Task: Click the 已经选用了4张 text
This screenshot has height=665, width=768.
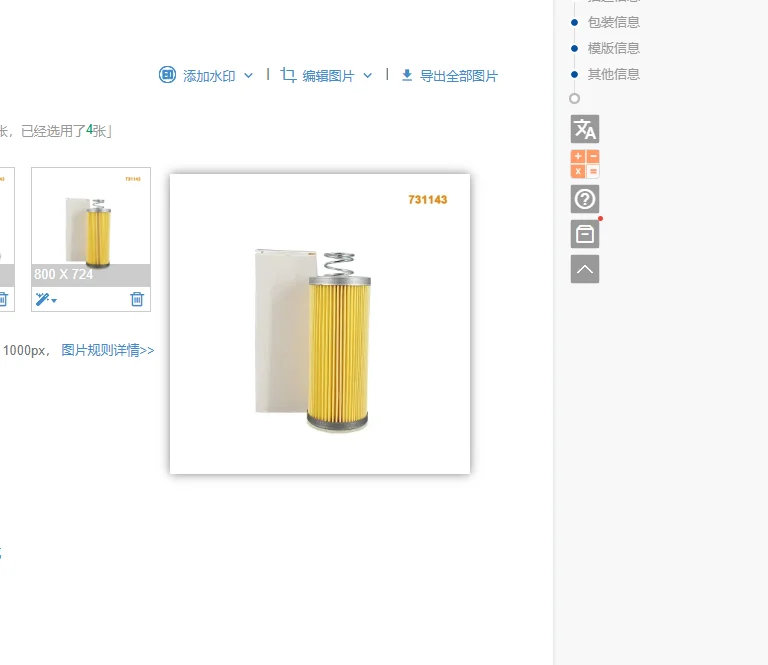Action: (x=64, y=131)
